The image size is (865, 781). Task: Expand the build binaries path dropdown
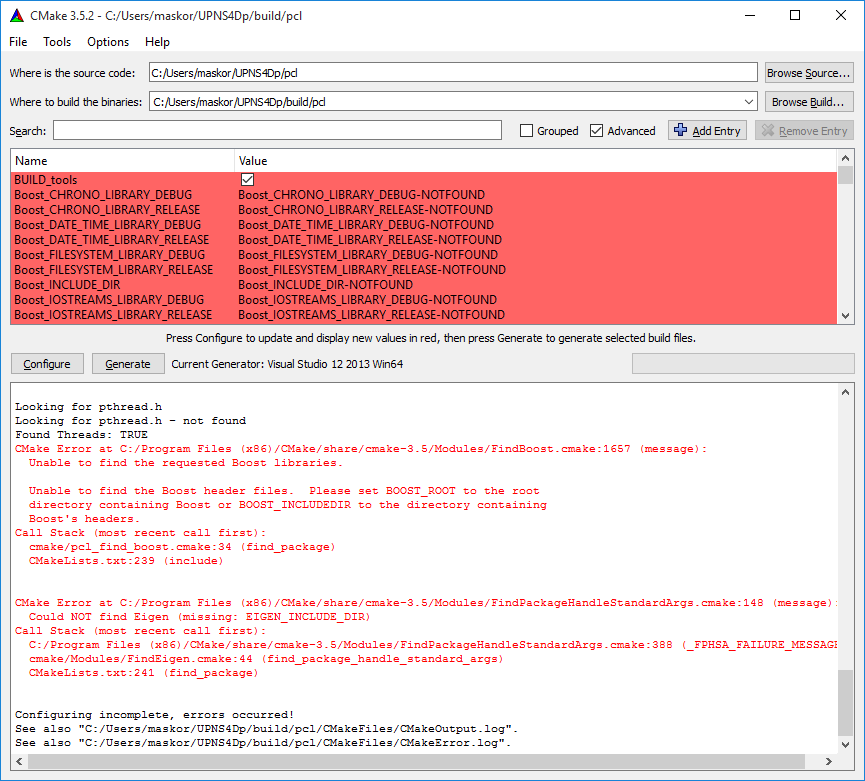pos(749,102)
